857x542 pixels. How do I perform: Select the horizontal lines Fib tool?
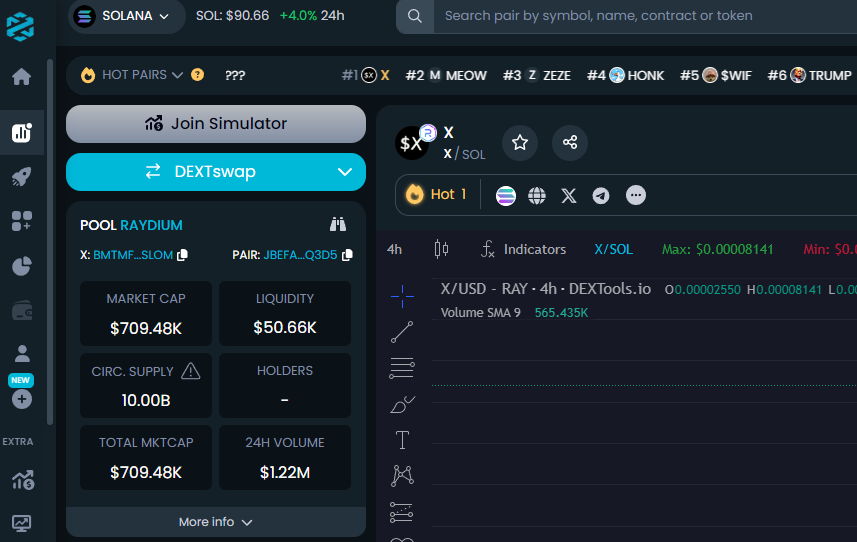[x=402, y=368]
